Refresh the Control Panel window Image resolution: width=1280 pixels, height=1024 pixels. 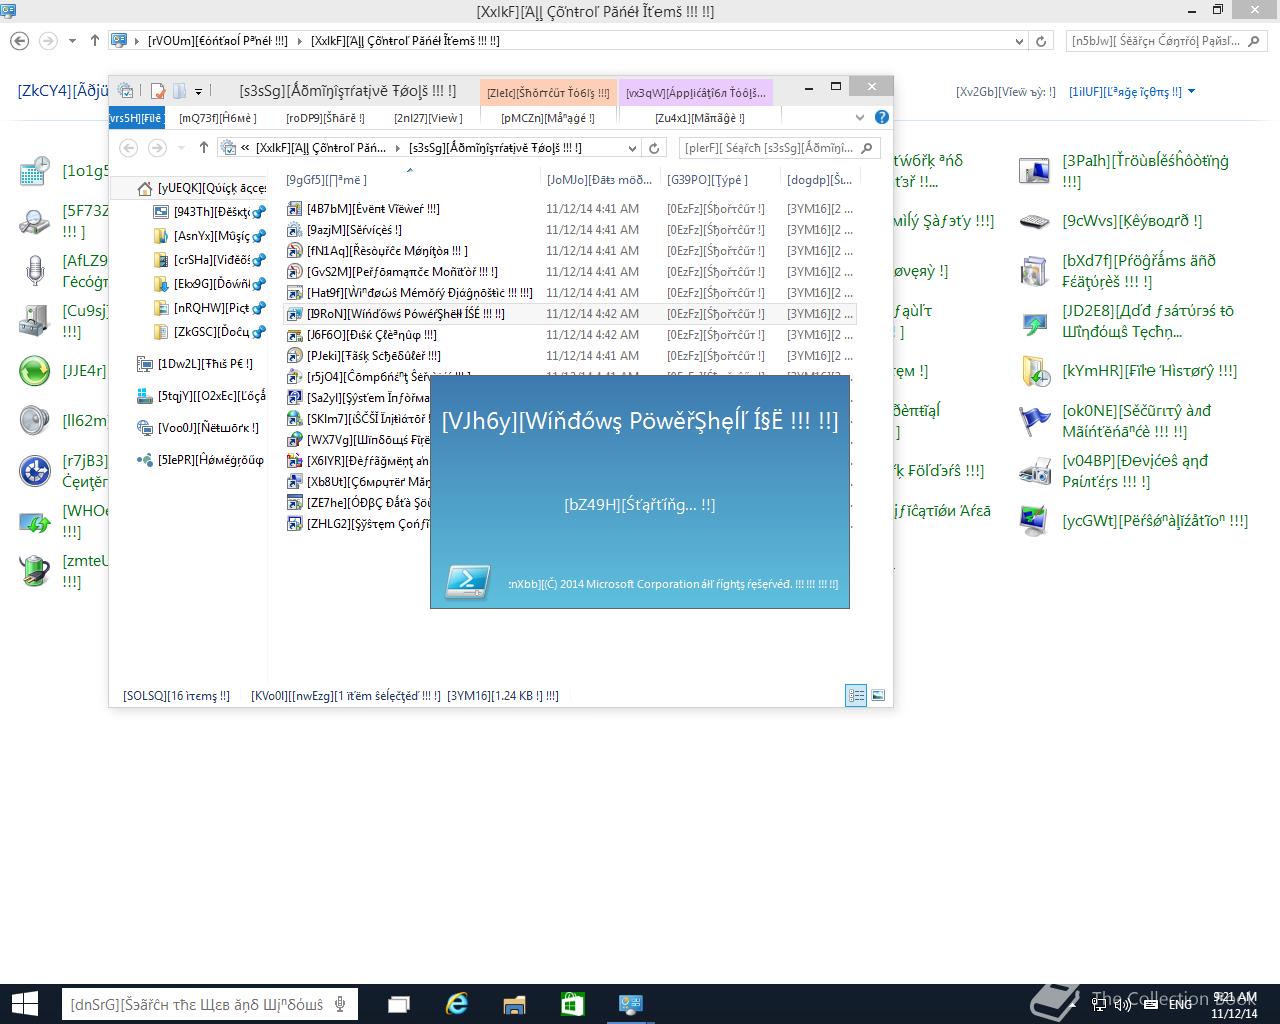pos(1041,41)
